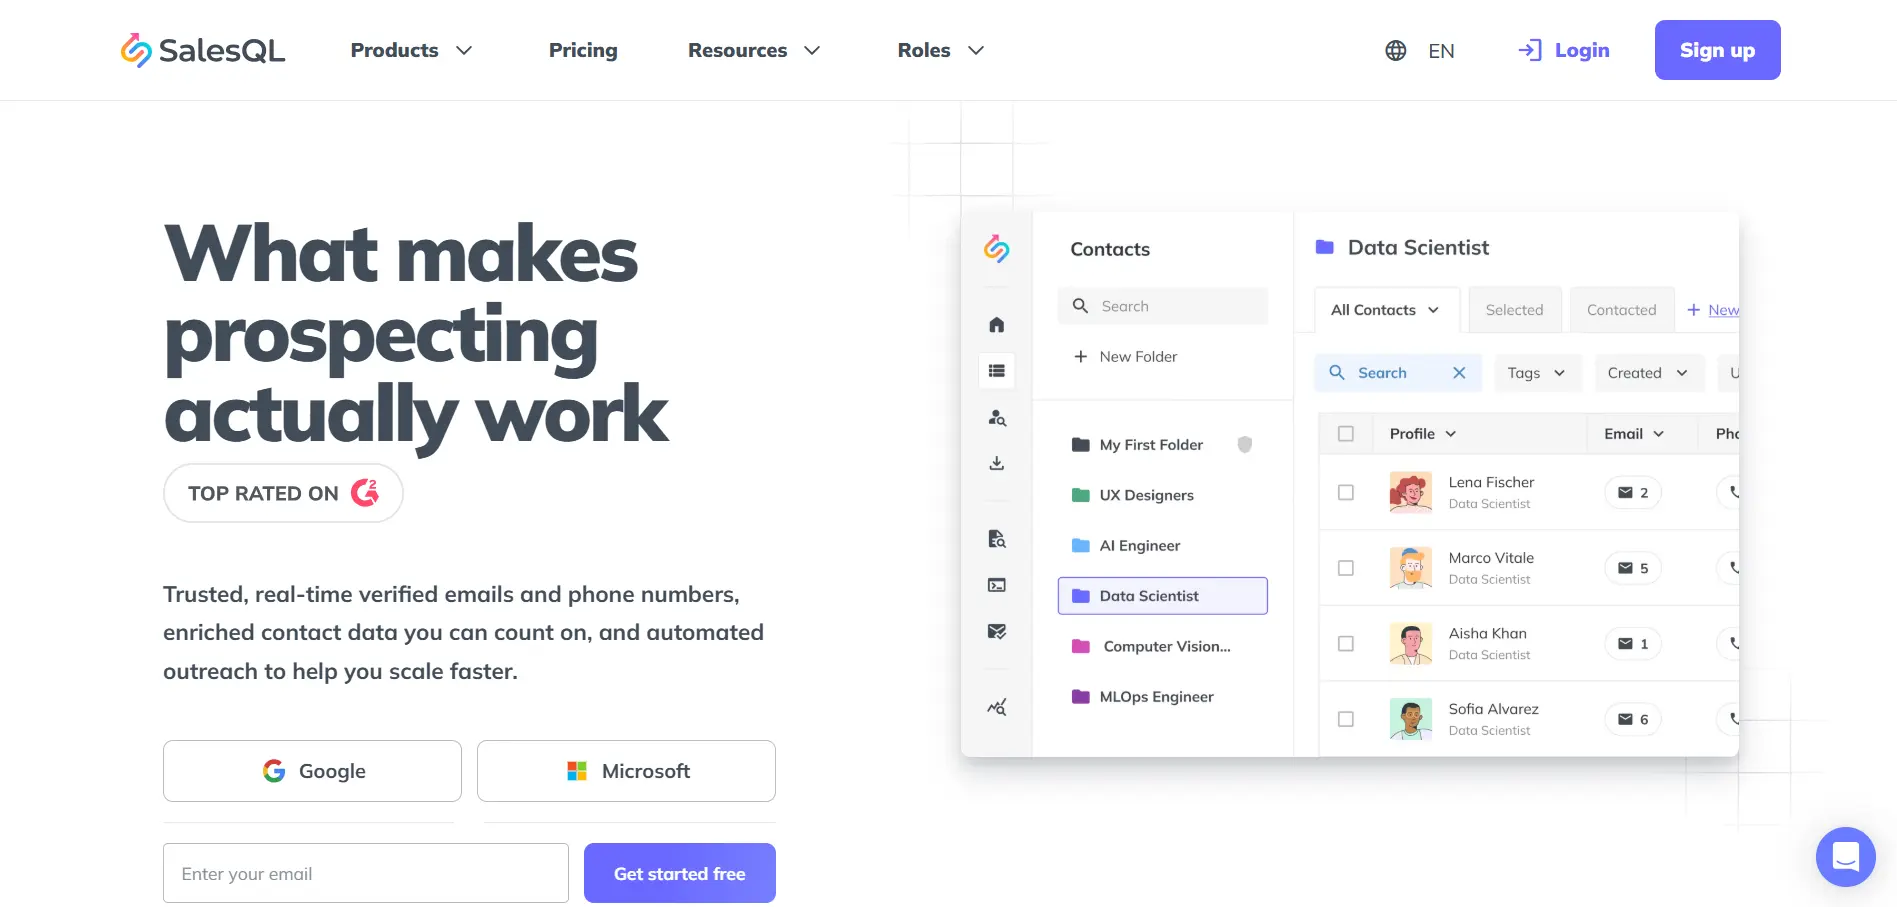Image resolution: width=1897 pixels, height=907 pixels.
Task: Open the chat support bubble
Action: pos(1845,857)
